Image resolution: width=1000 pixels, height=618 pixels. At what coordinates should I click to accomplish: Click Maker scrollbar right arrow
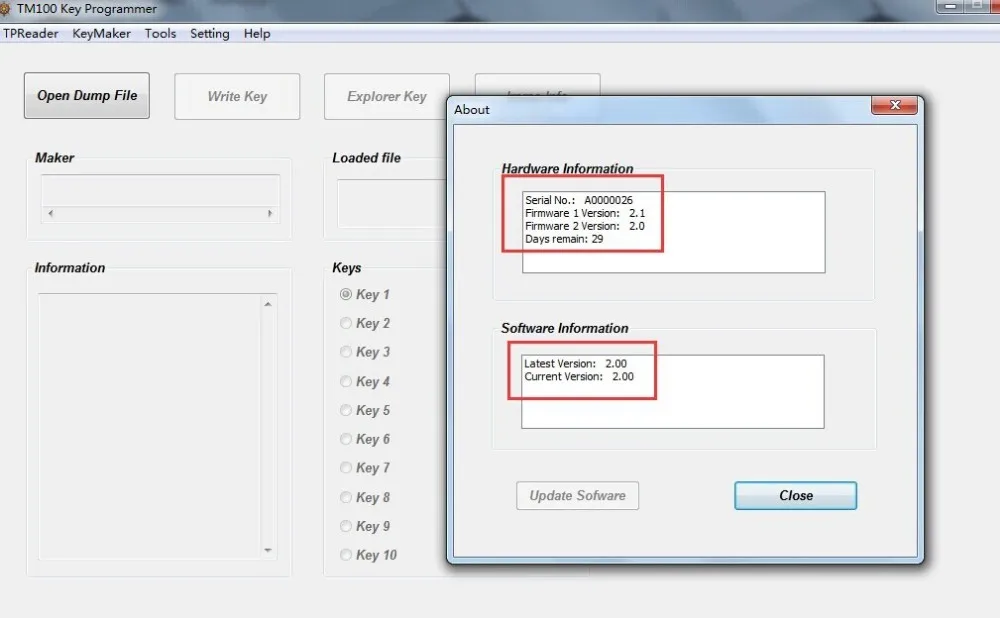270,213
